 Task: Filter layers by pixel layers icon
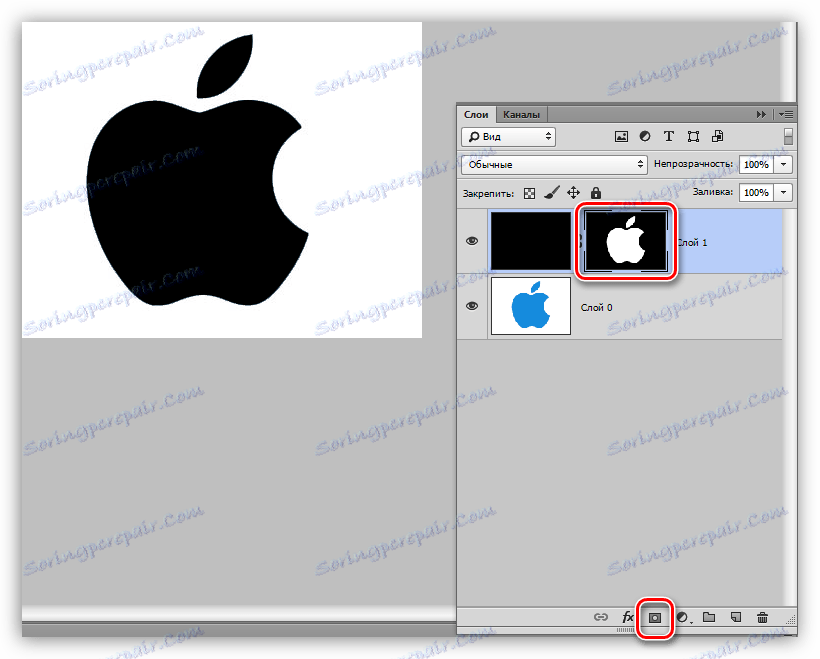click(x=621, y=137)
